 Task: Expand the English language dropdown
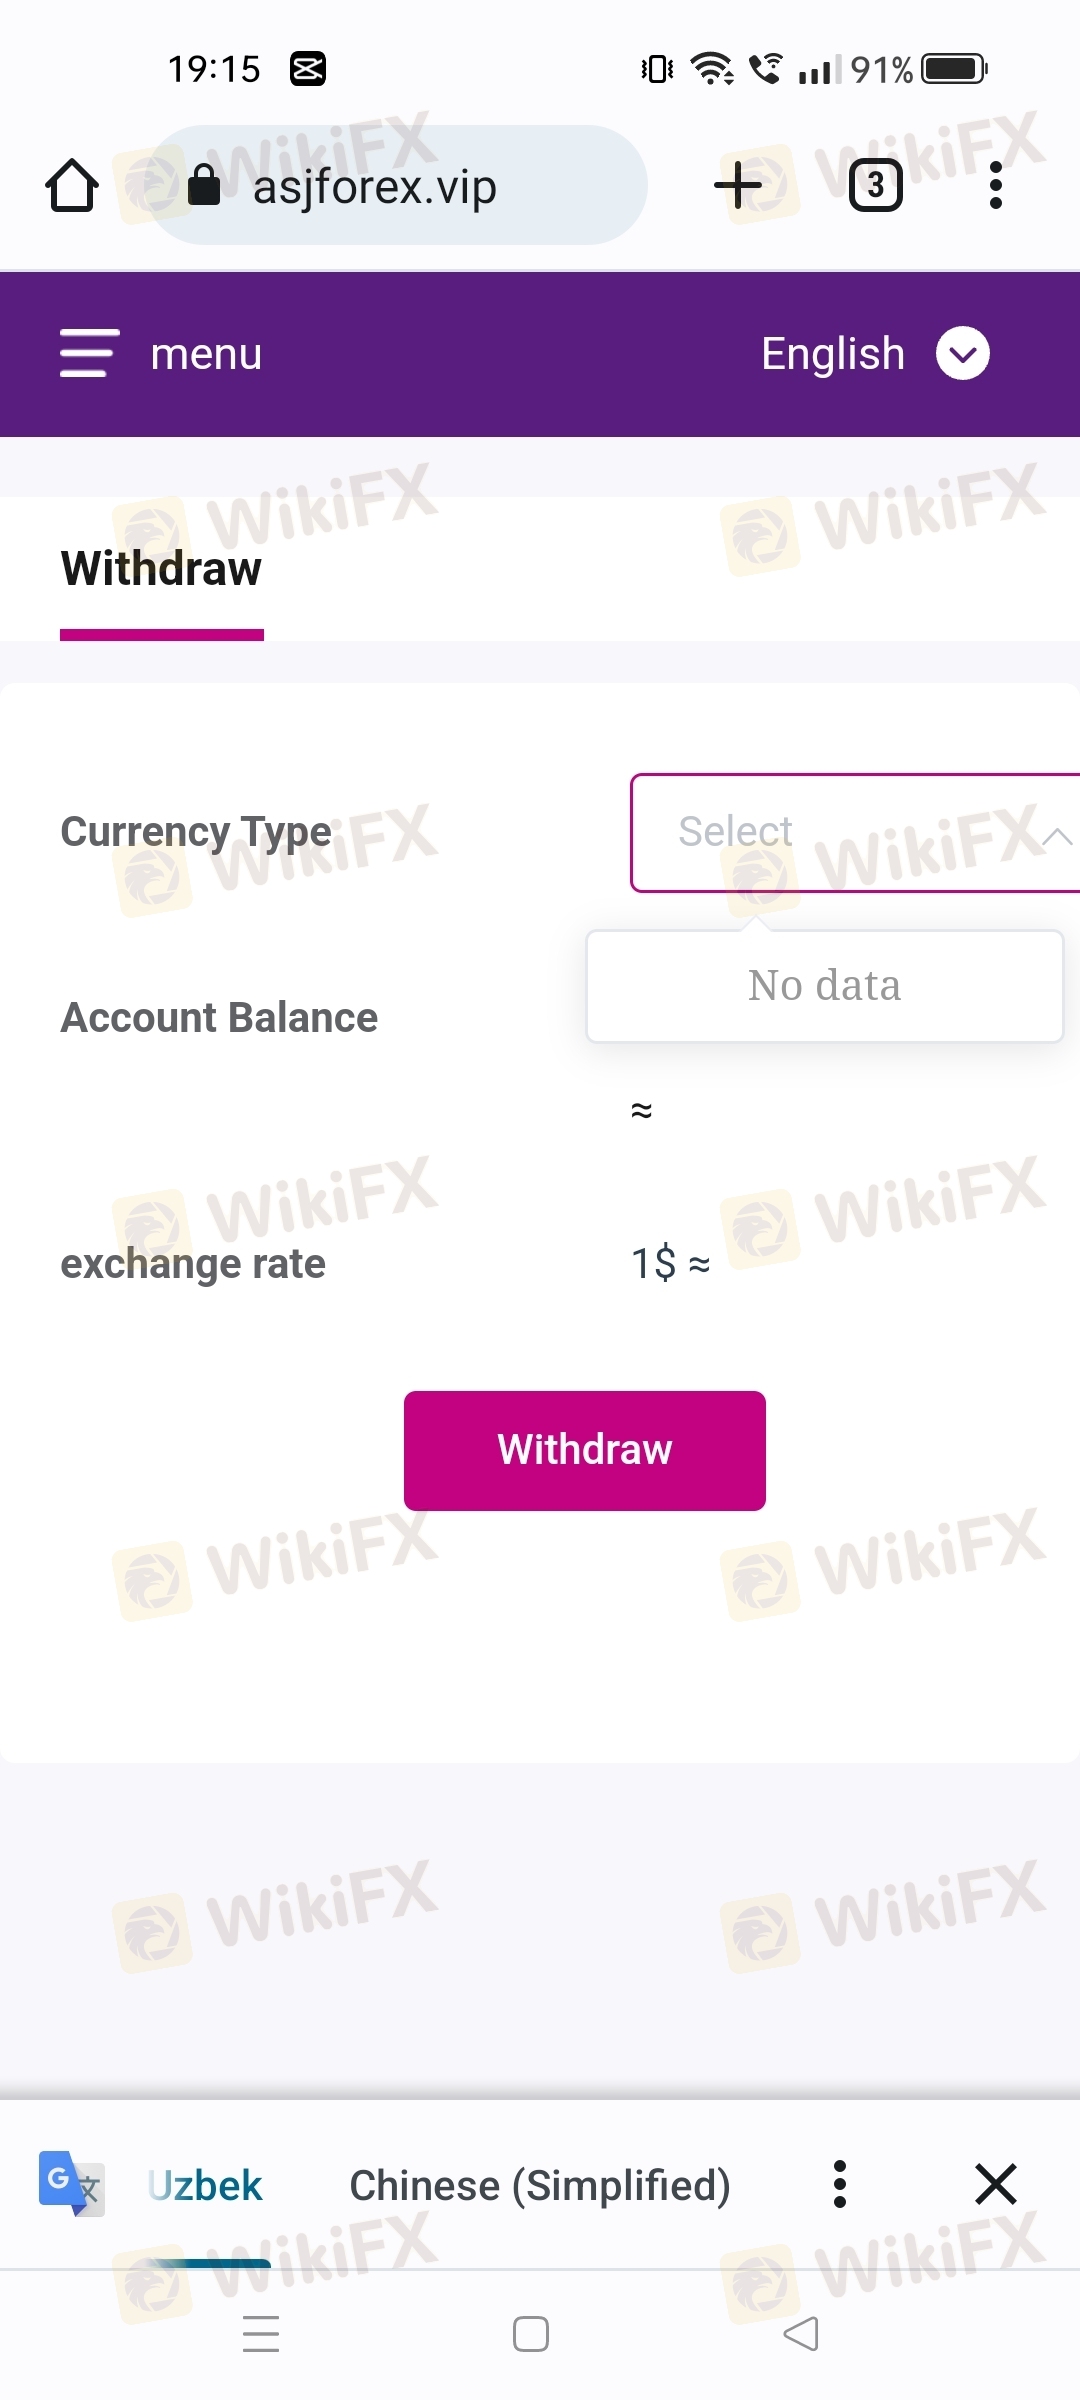pyautogui.click(x=962, y=353)
